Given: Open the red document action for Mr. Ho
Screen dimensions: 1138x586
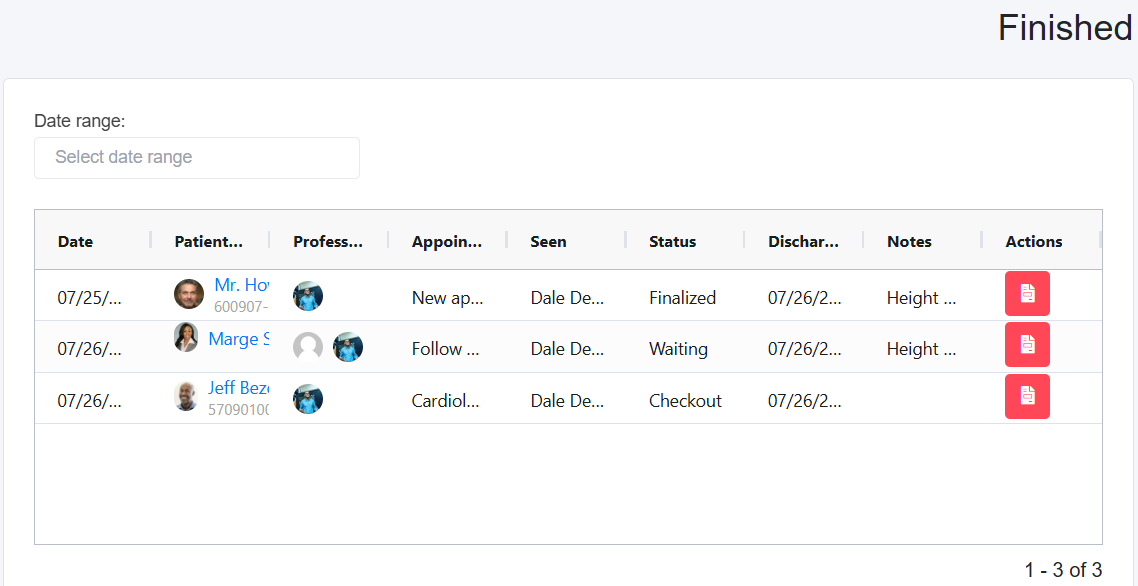Looking at the screenshot, I should 1027,293.
